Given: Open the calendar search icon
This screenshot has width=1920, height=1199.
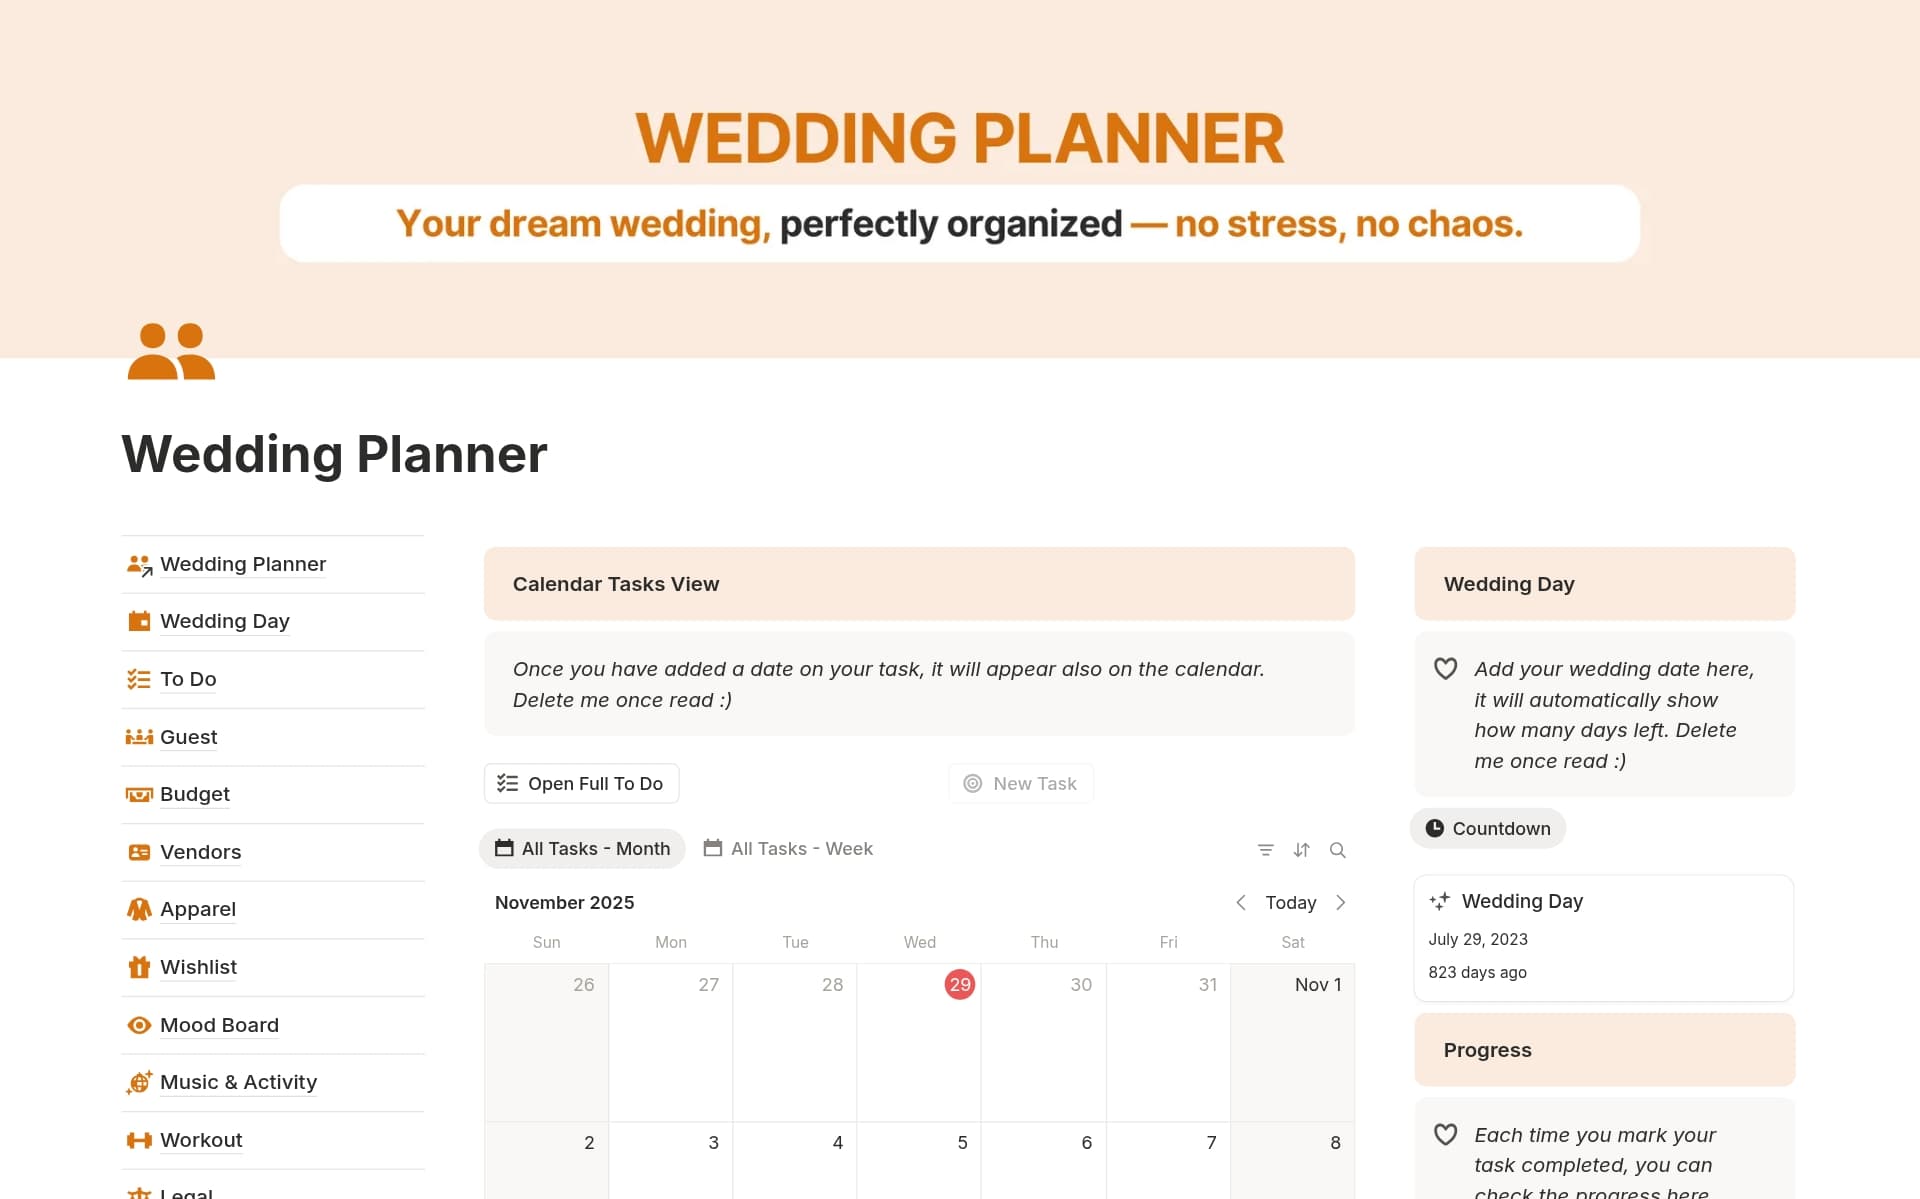Looking at the screenshot, I should click(1337, 850).
